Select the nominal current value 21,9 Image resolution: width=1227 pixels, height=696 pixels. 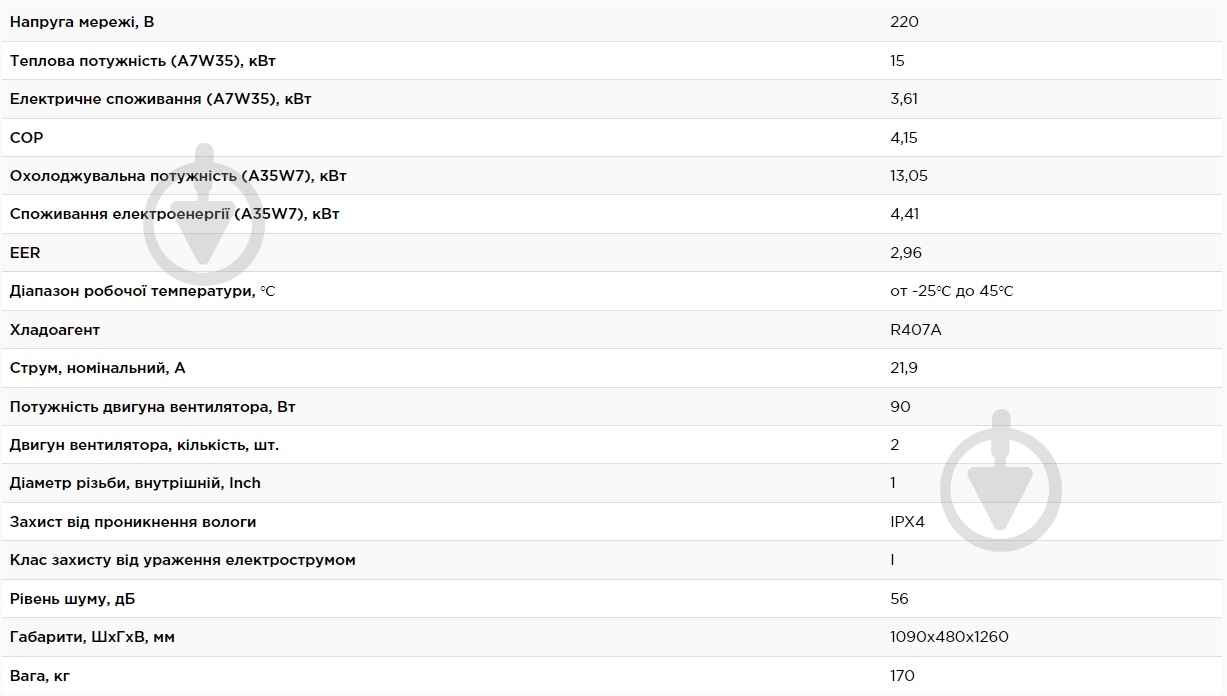(903, 368)
